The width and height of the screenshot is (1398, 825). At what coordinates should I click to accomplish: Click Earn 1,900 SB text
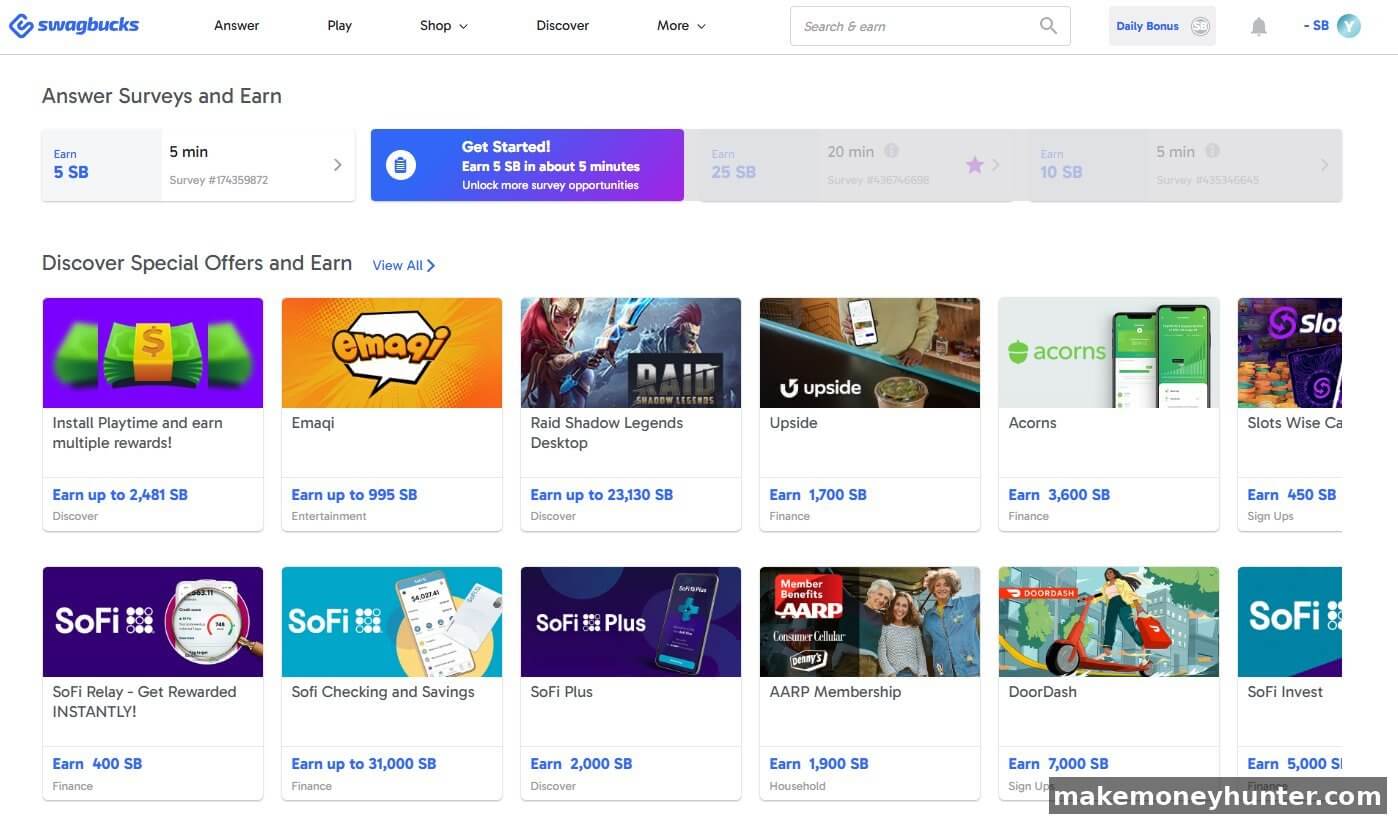point(819,764)
